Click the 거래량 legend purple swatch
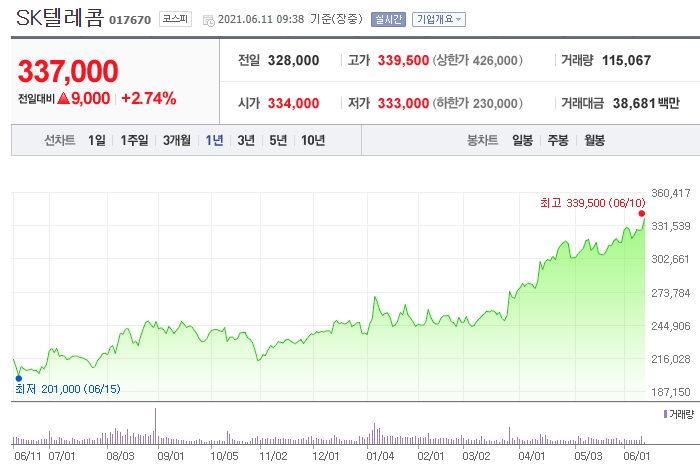This screenshot has width=700, height=475. pos(665,414)
